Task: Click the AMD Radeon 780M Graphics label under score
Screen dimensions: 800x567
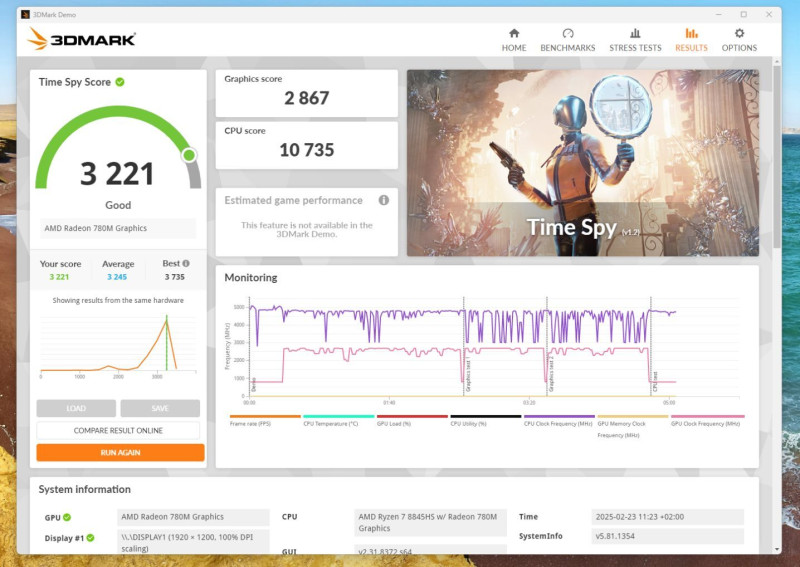Action: tap(118, 228)
